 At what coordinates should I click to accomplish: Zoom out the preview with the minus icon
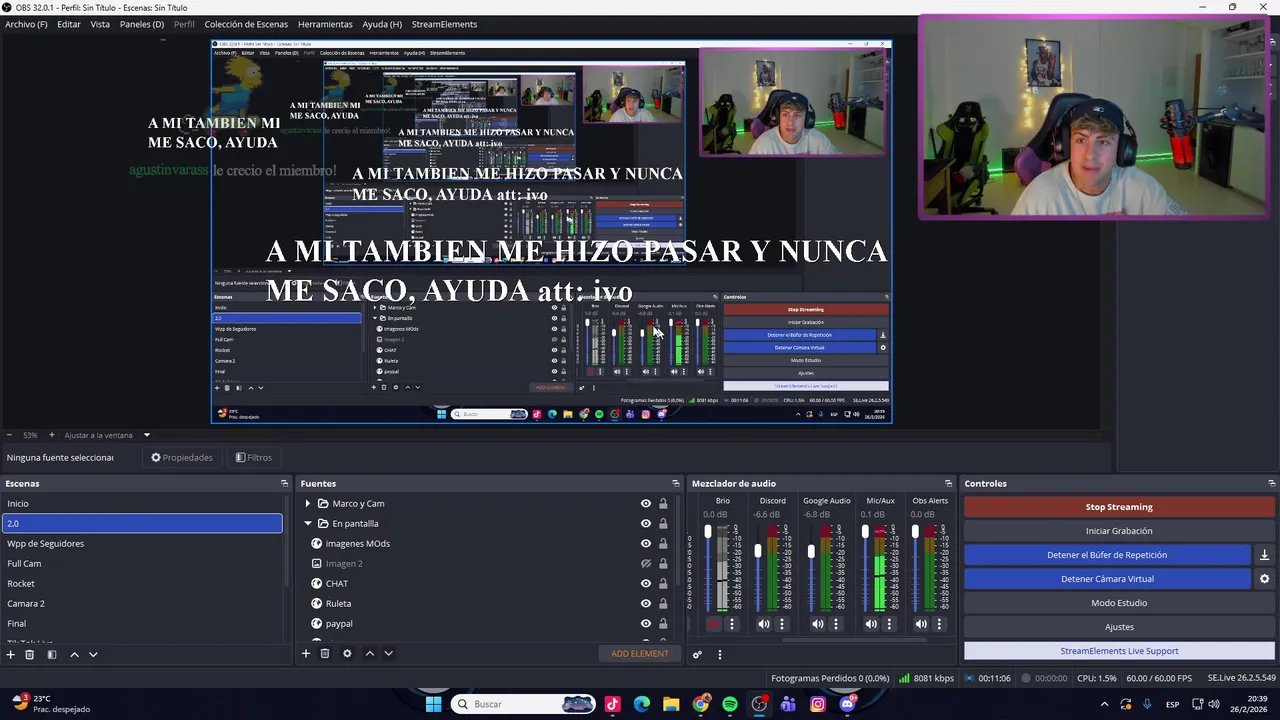[10, 435]
